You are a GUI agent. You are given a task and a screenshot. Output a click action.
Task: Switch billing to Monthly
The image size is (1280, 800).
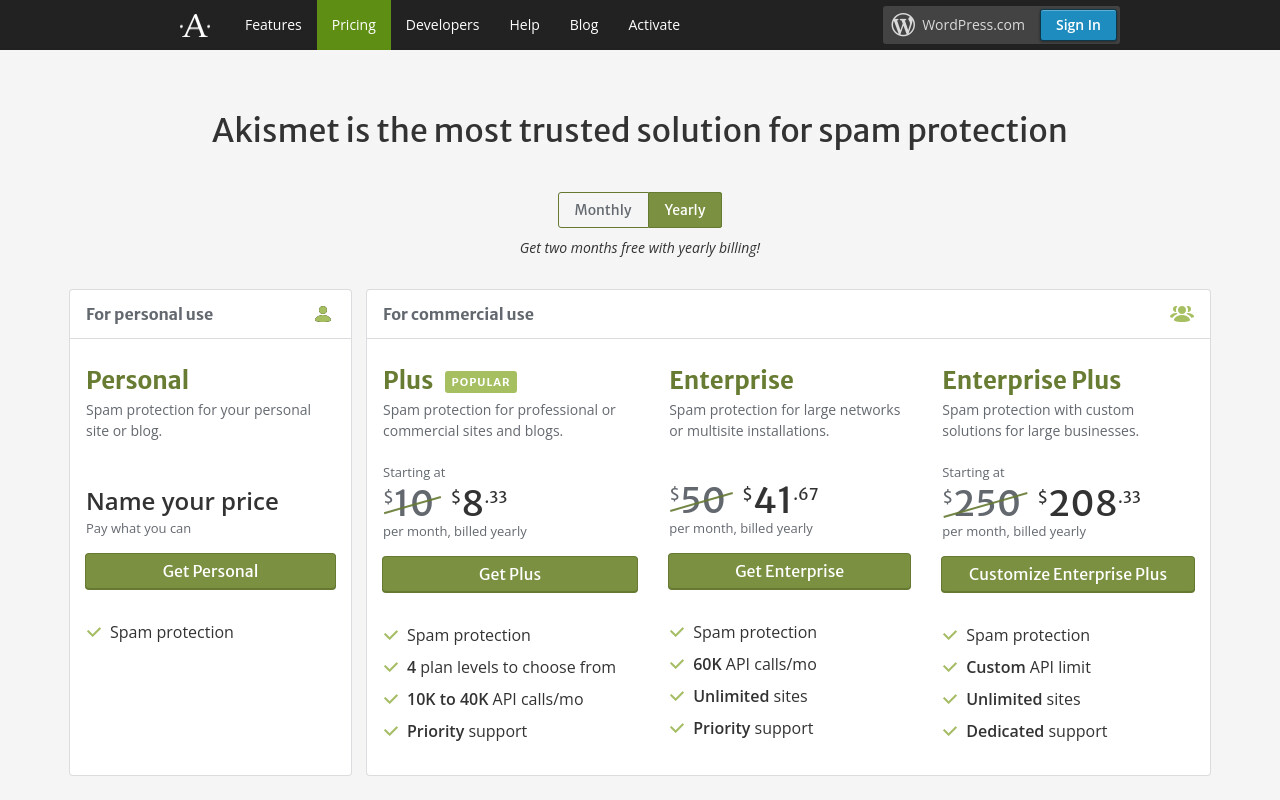pyautogui.click(x=603, y=210)
